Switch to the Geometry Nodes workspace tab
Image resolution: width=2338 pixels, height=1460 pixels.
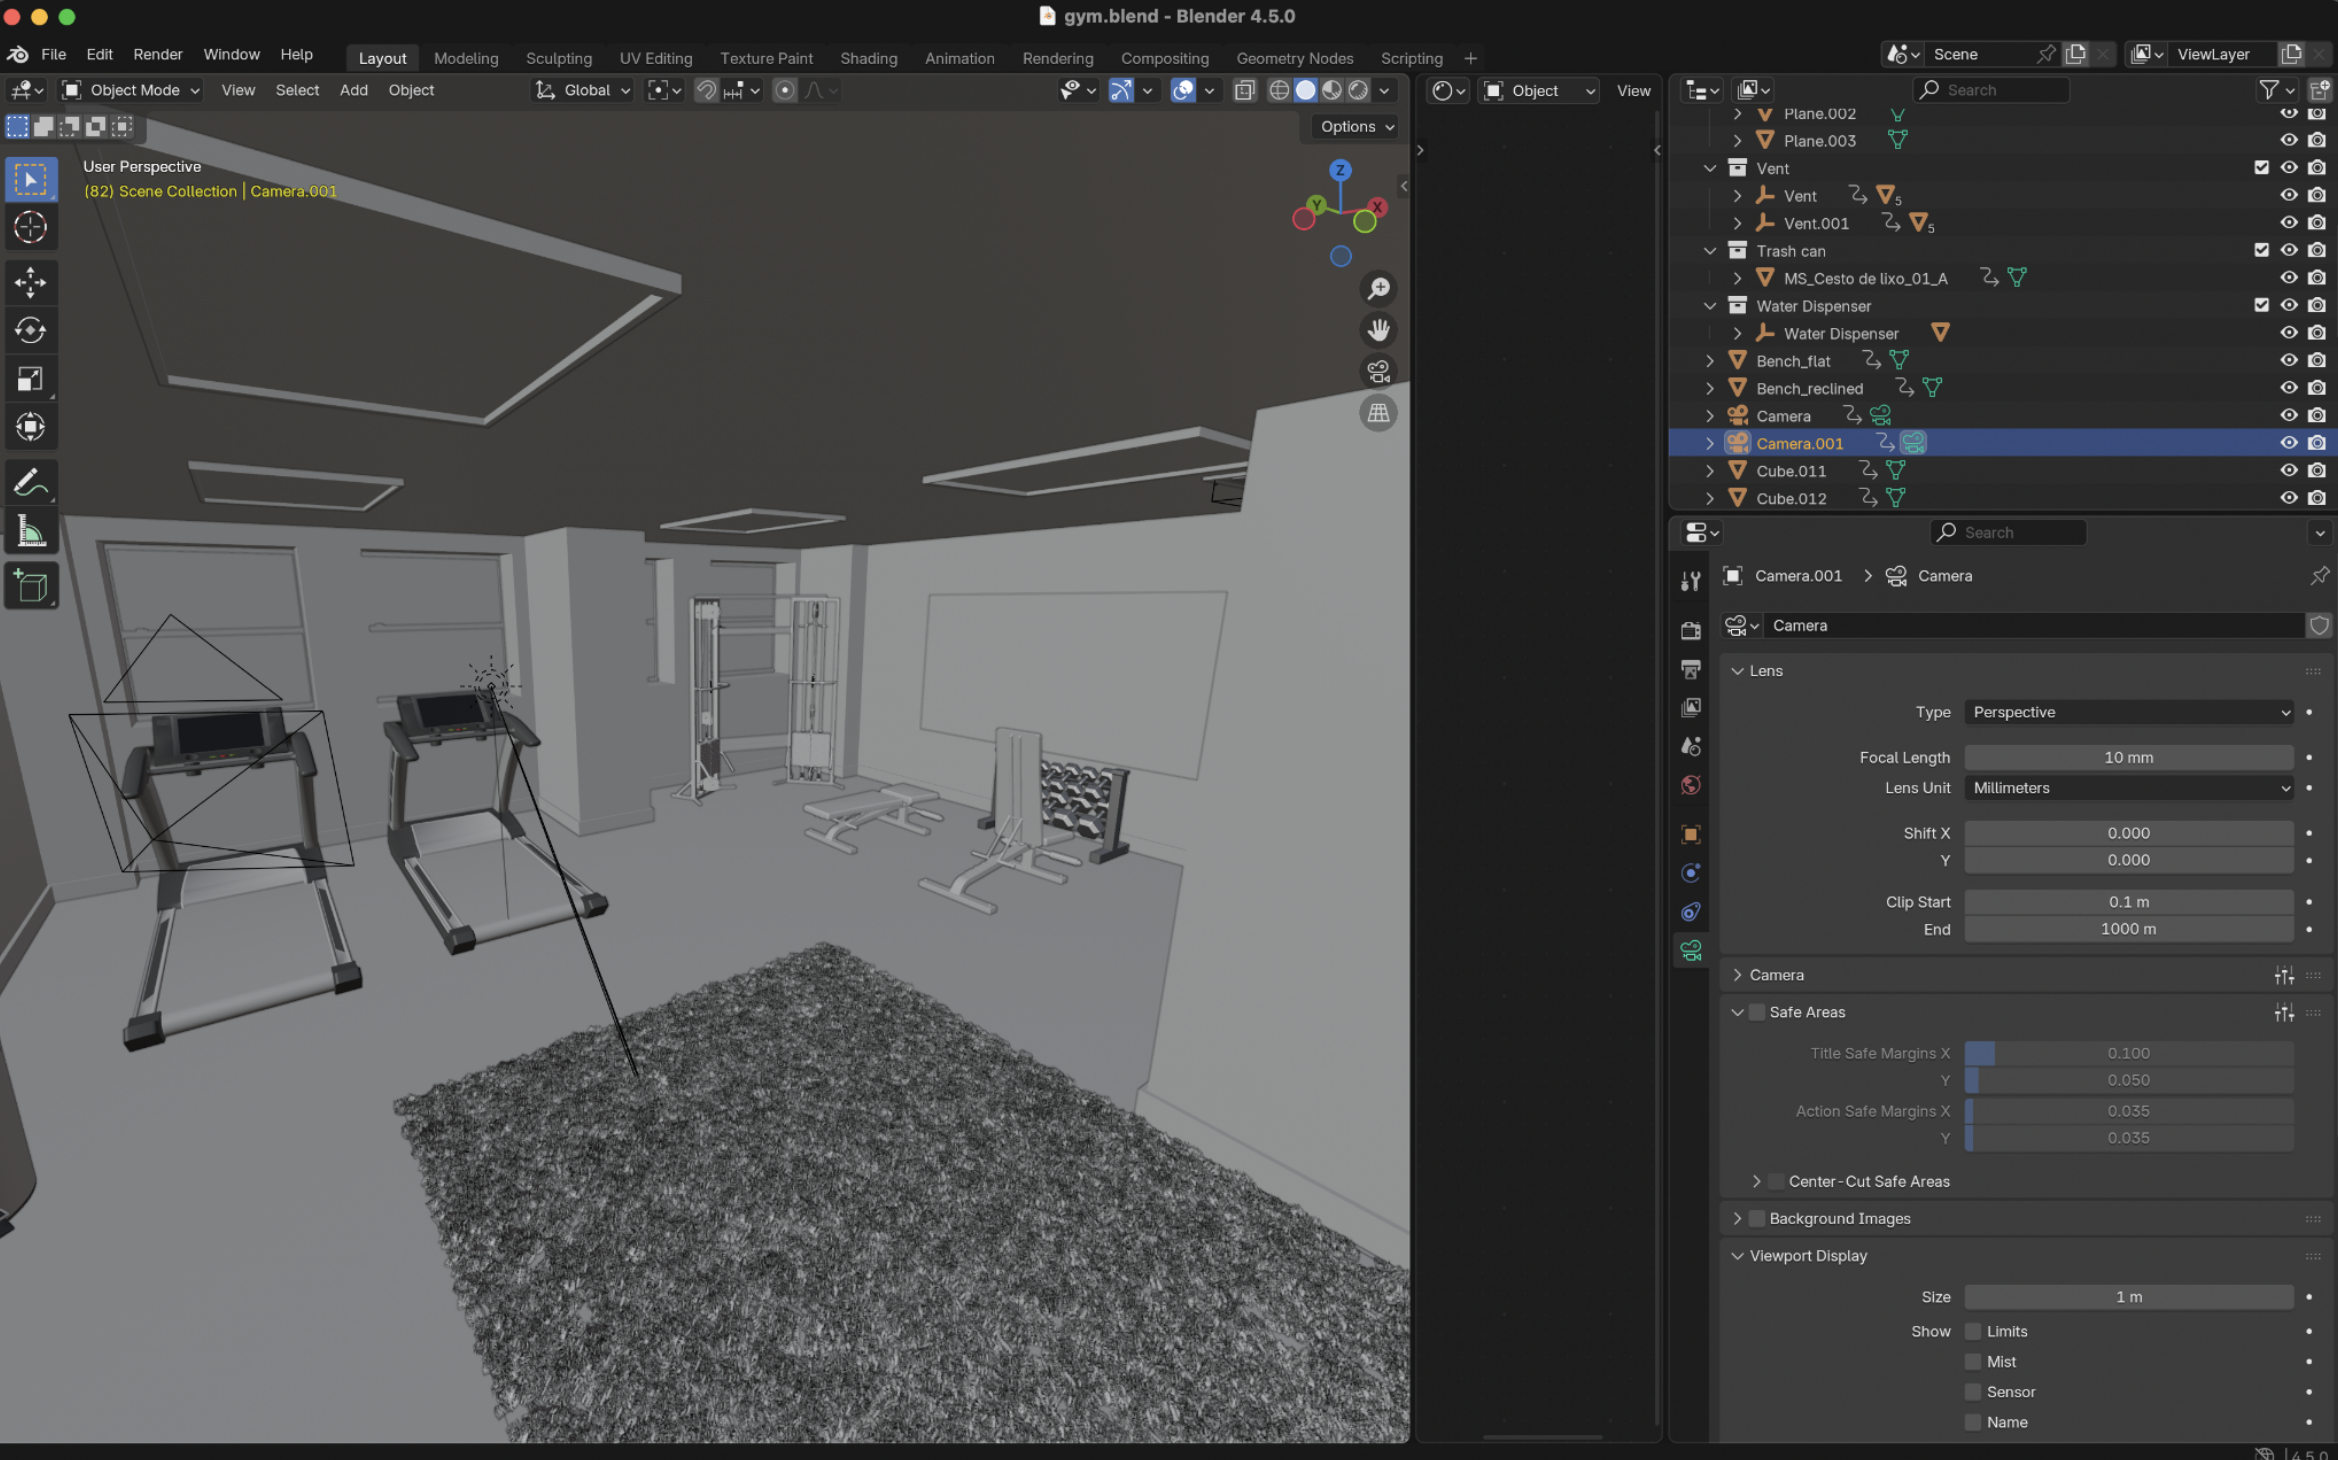tap(1294, 59)
